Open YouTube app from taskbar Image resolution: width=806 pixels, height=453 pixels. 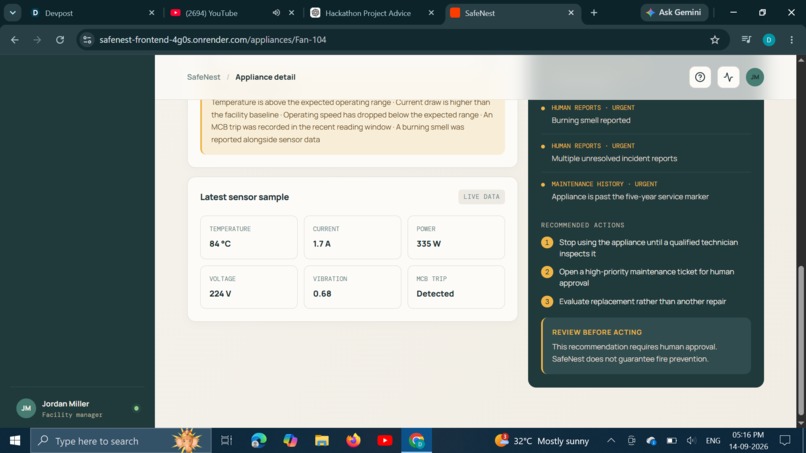pos(384,441)
